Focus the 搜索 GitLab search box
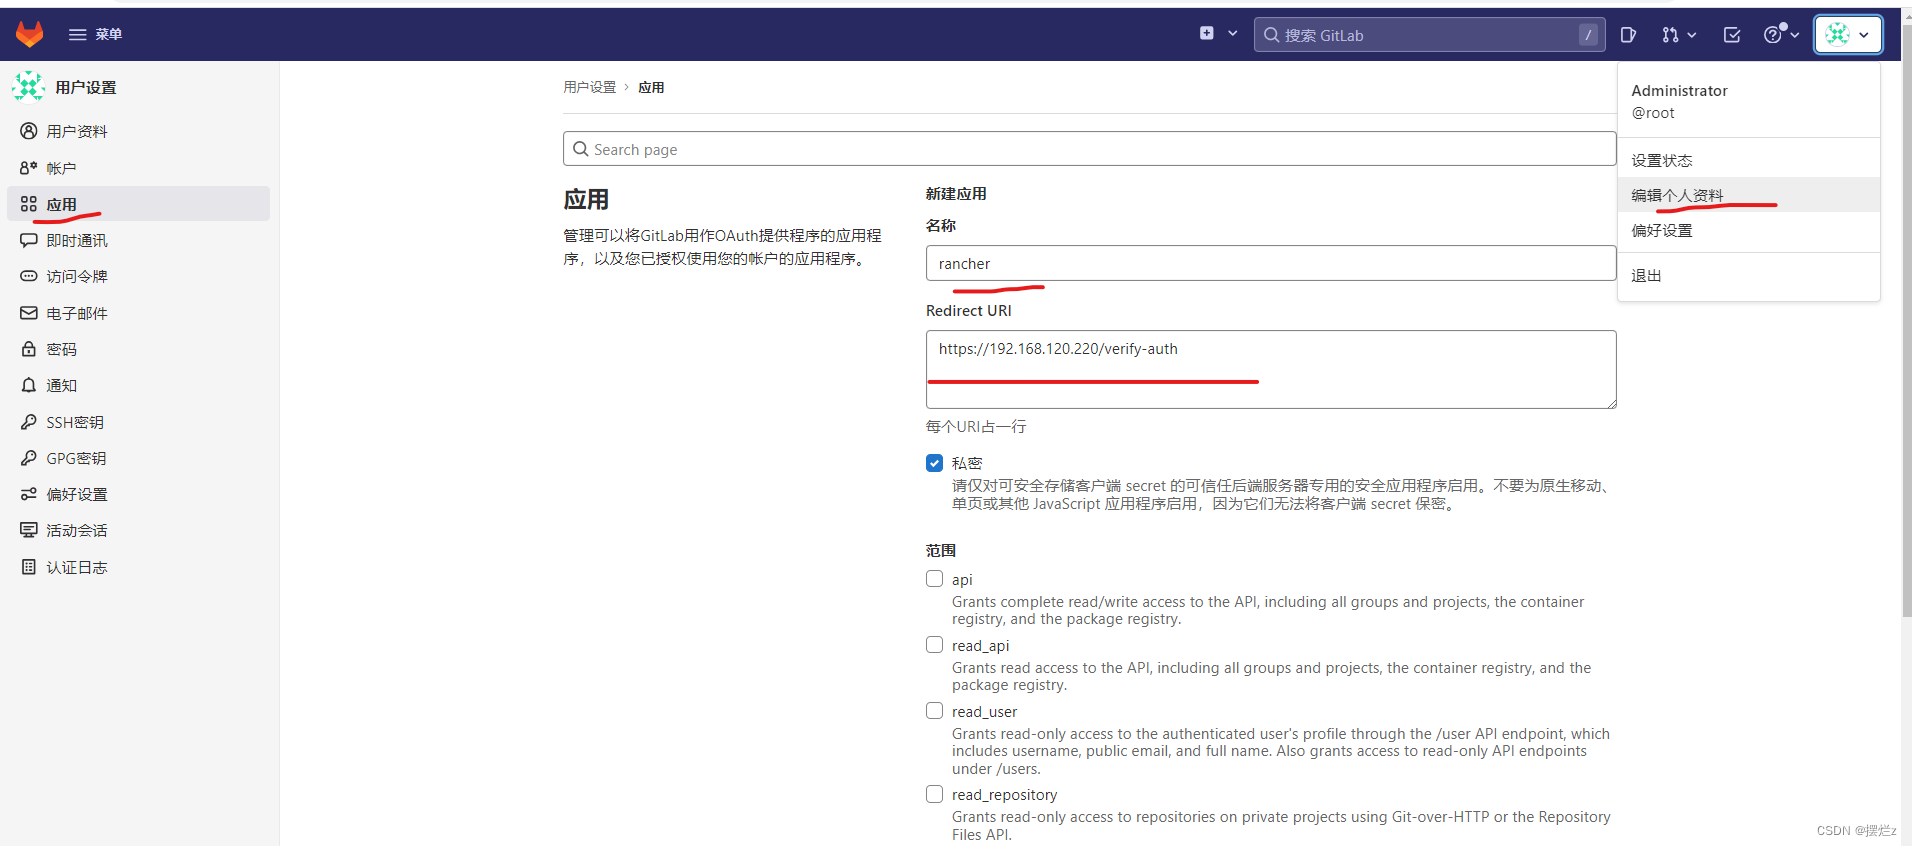1912x846 pixels. tap(1429, 35)
